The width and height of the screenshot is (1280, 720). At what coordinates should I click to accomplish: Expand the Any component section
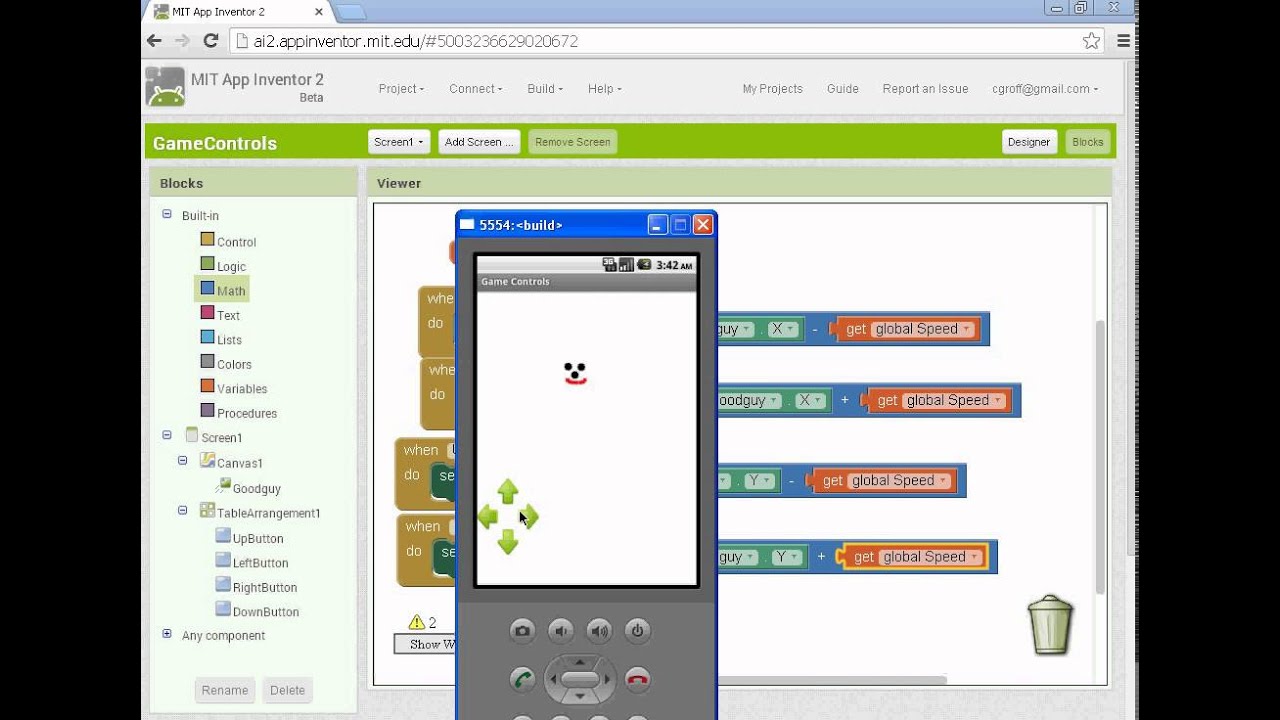pyautogui.click(x=167, y=634)
